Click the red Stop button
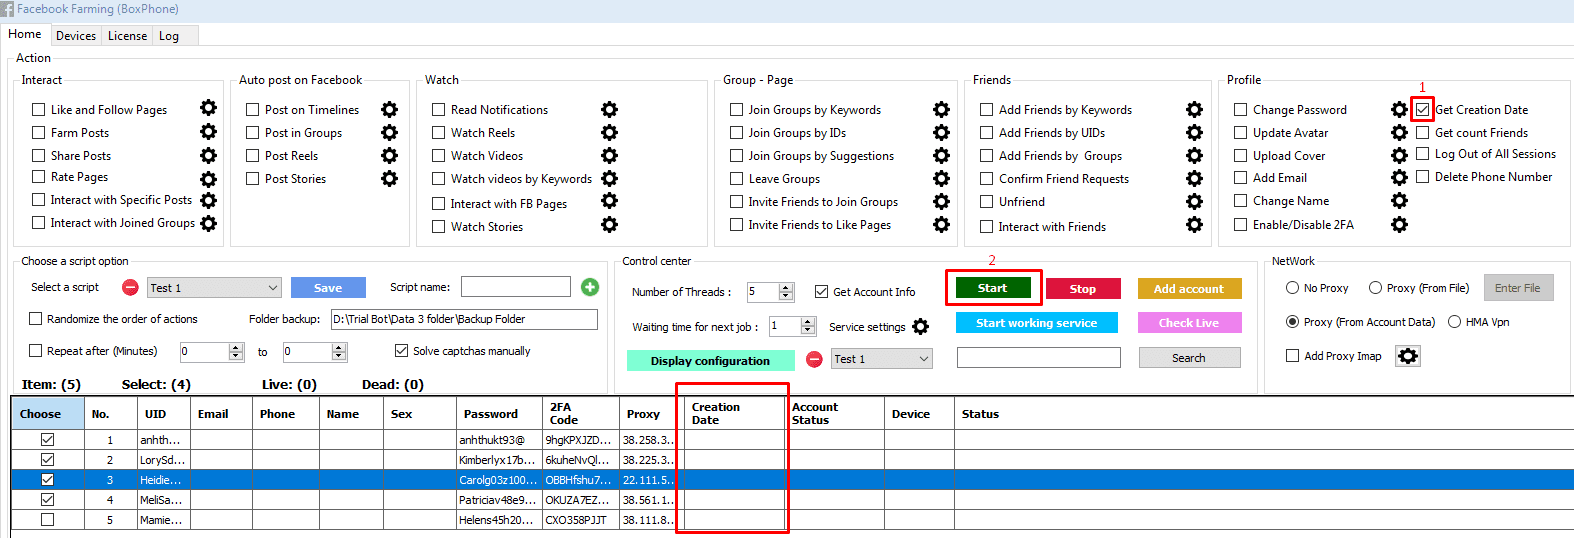The height and width of the screenshot is (538, 1574). pyautogui.click(x=1083, y=289)
